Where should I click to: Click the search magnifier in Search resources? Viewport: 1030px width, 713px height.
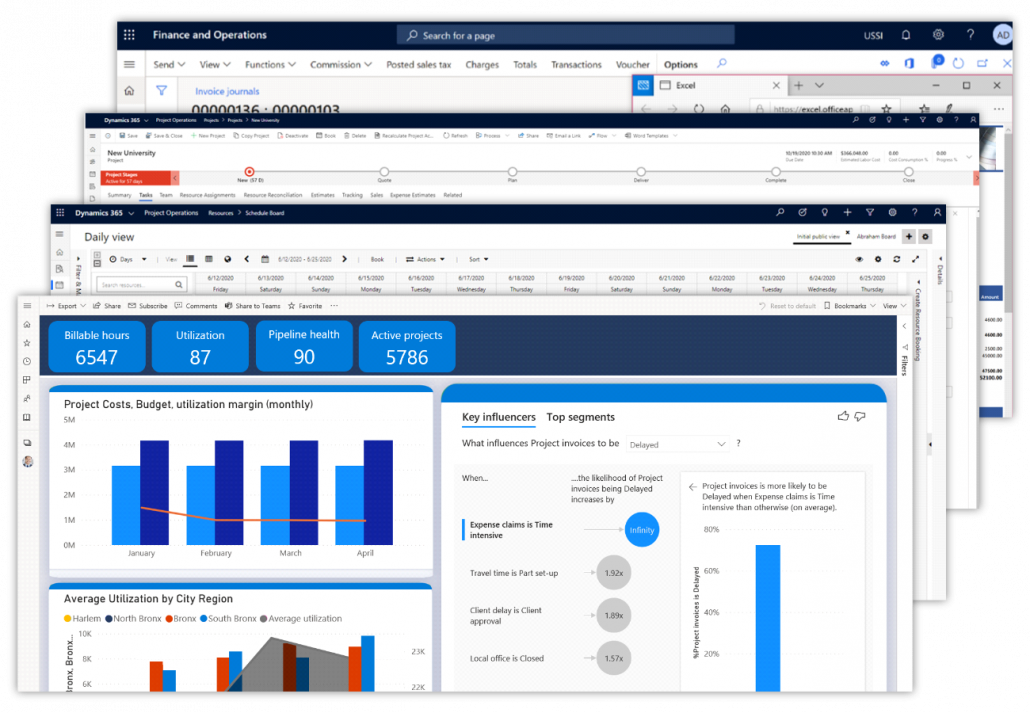178,285
